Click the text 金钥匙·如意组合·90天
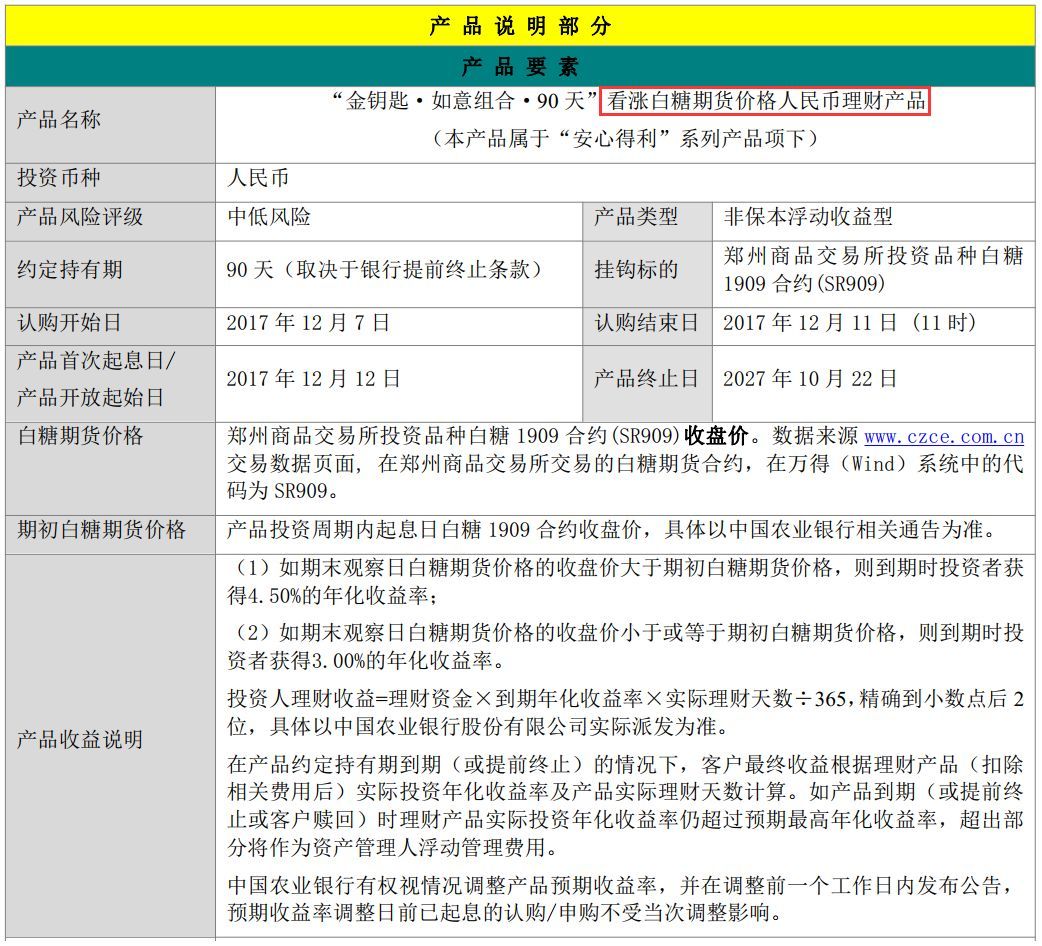 click(465, 101)
